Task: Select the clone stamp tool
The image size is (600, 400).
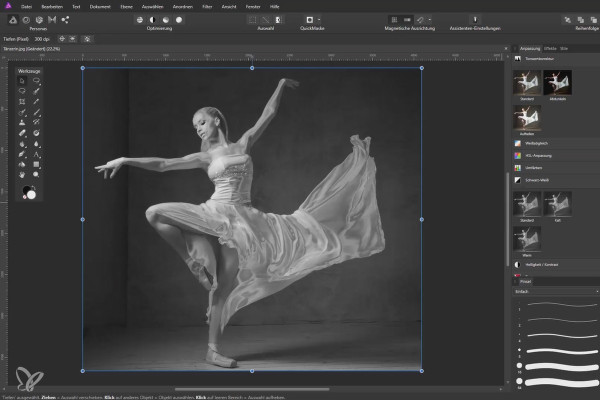Action: pos(22,122)
